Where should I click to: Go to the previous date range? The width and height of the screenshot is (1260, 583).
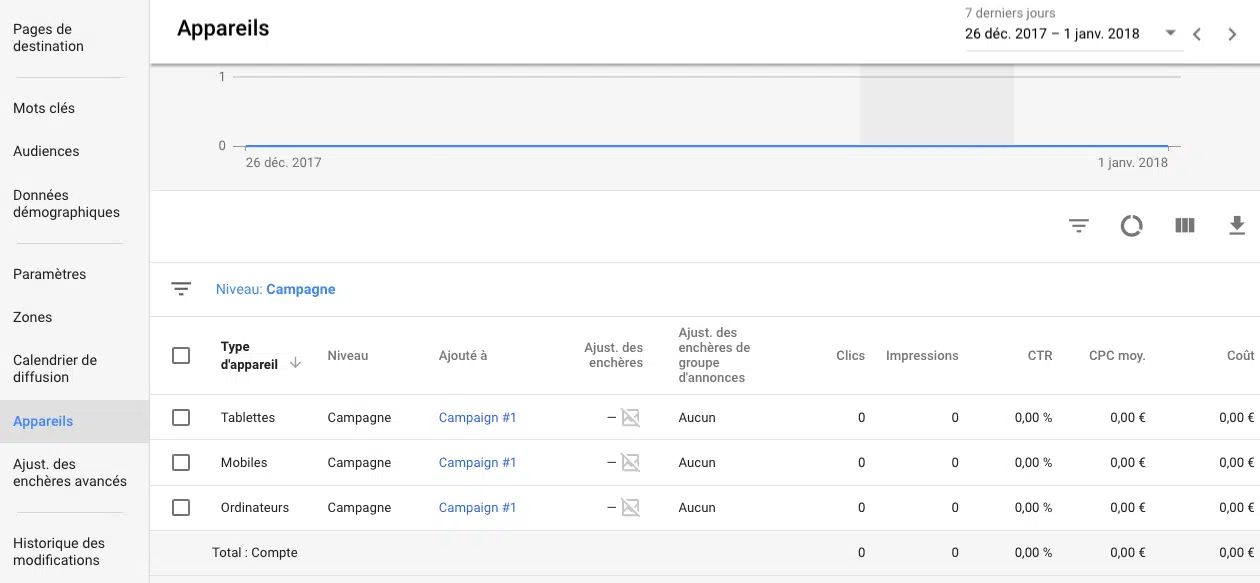pos(1197,34)
